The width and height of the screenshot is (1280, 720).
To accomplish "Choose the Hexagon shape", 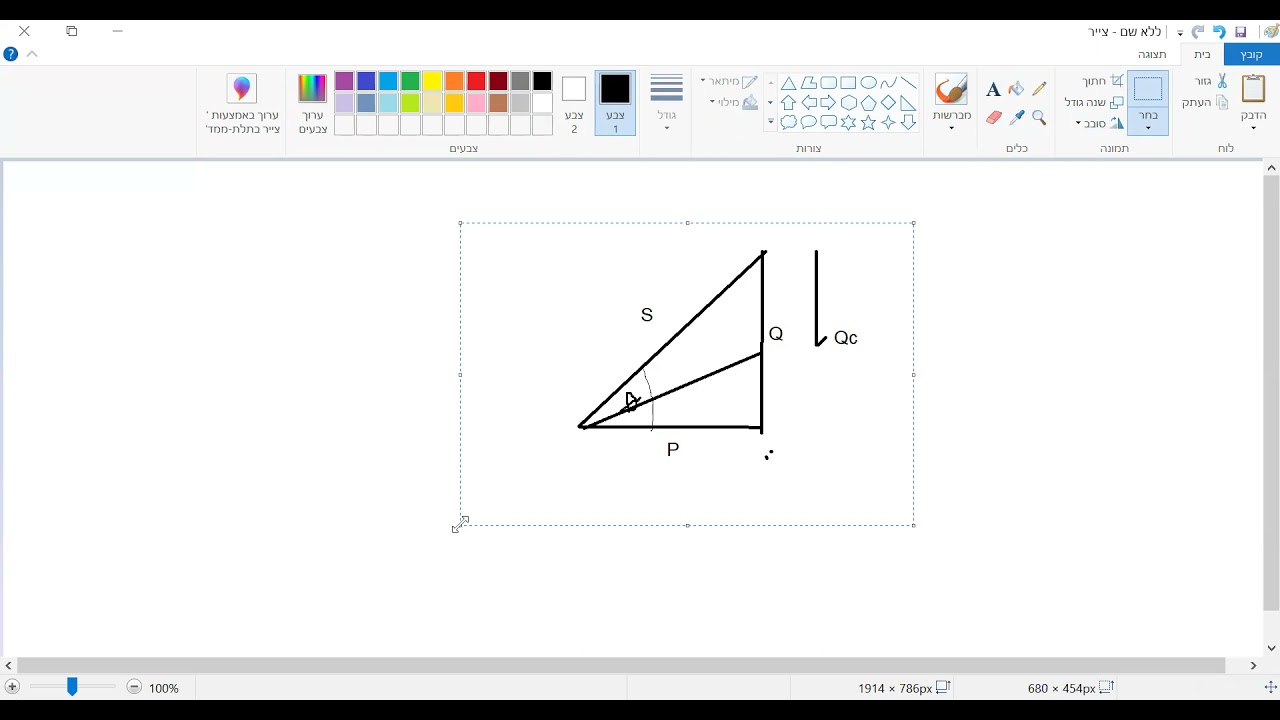I will [x=848, y=103].
